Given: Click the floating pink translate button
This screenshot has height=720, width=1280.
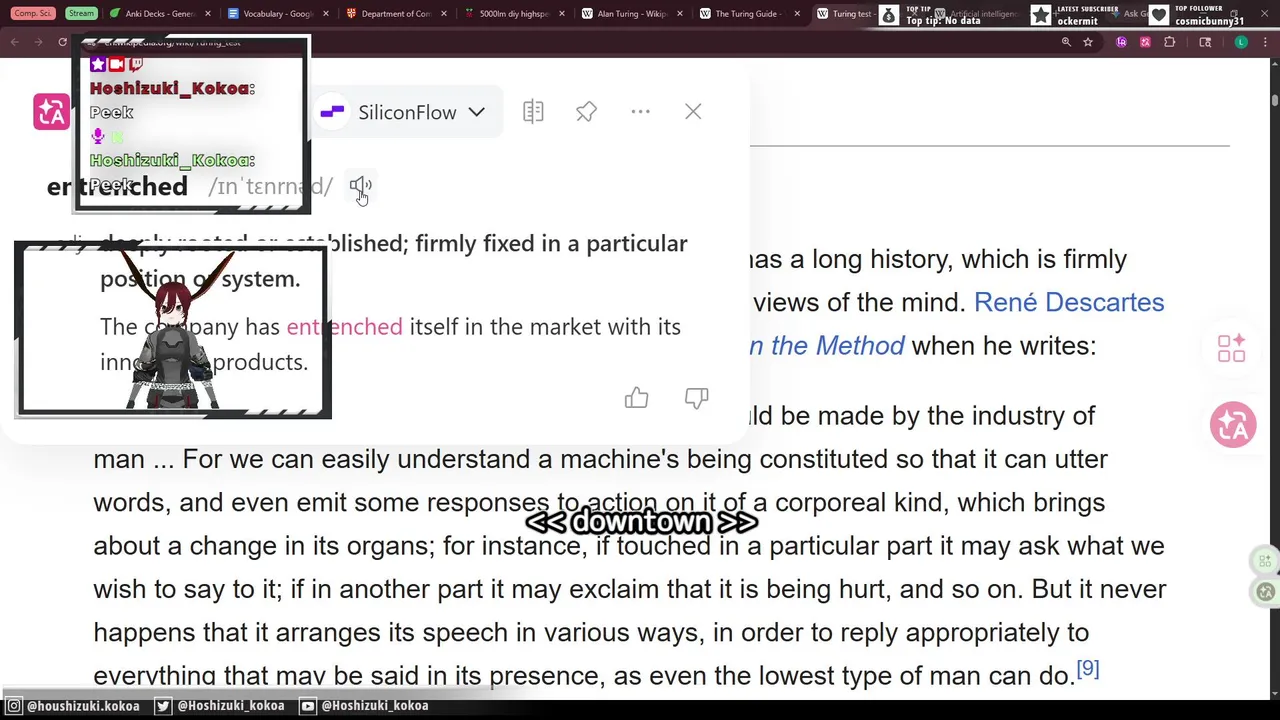Looking at the screenshot, I should click(1233, 425).
